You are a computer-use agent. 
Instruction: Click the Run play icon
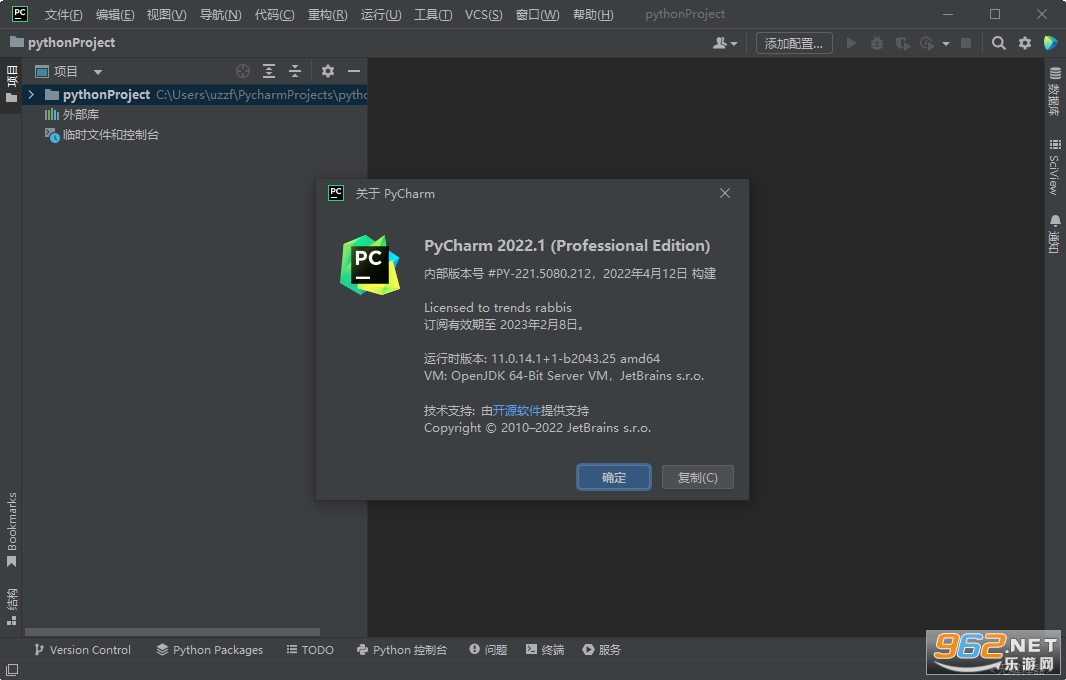click(x=850, y=44)
